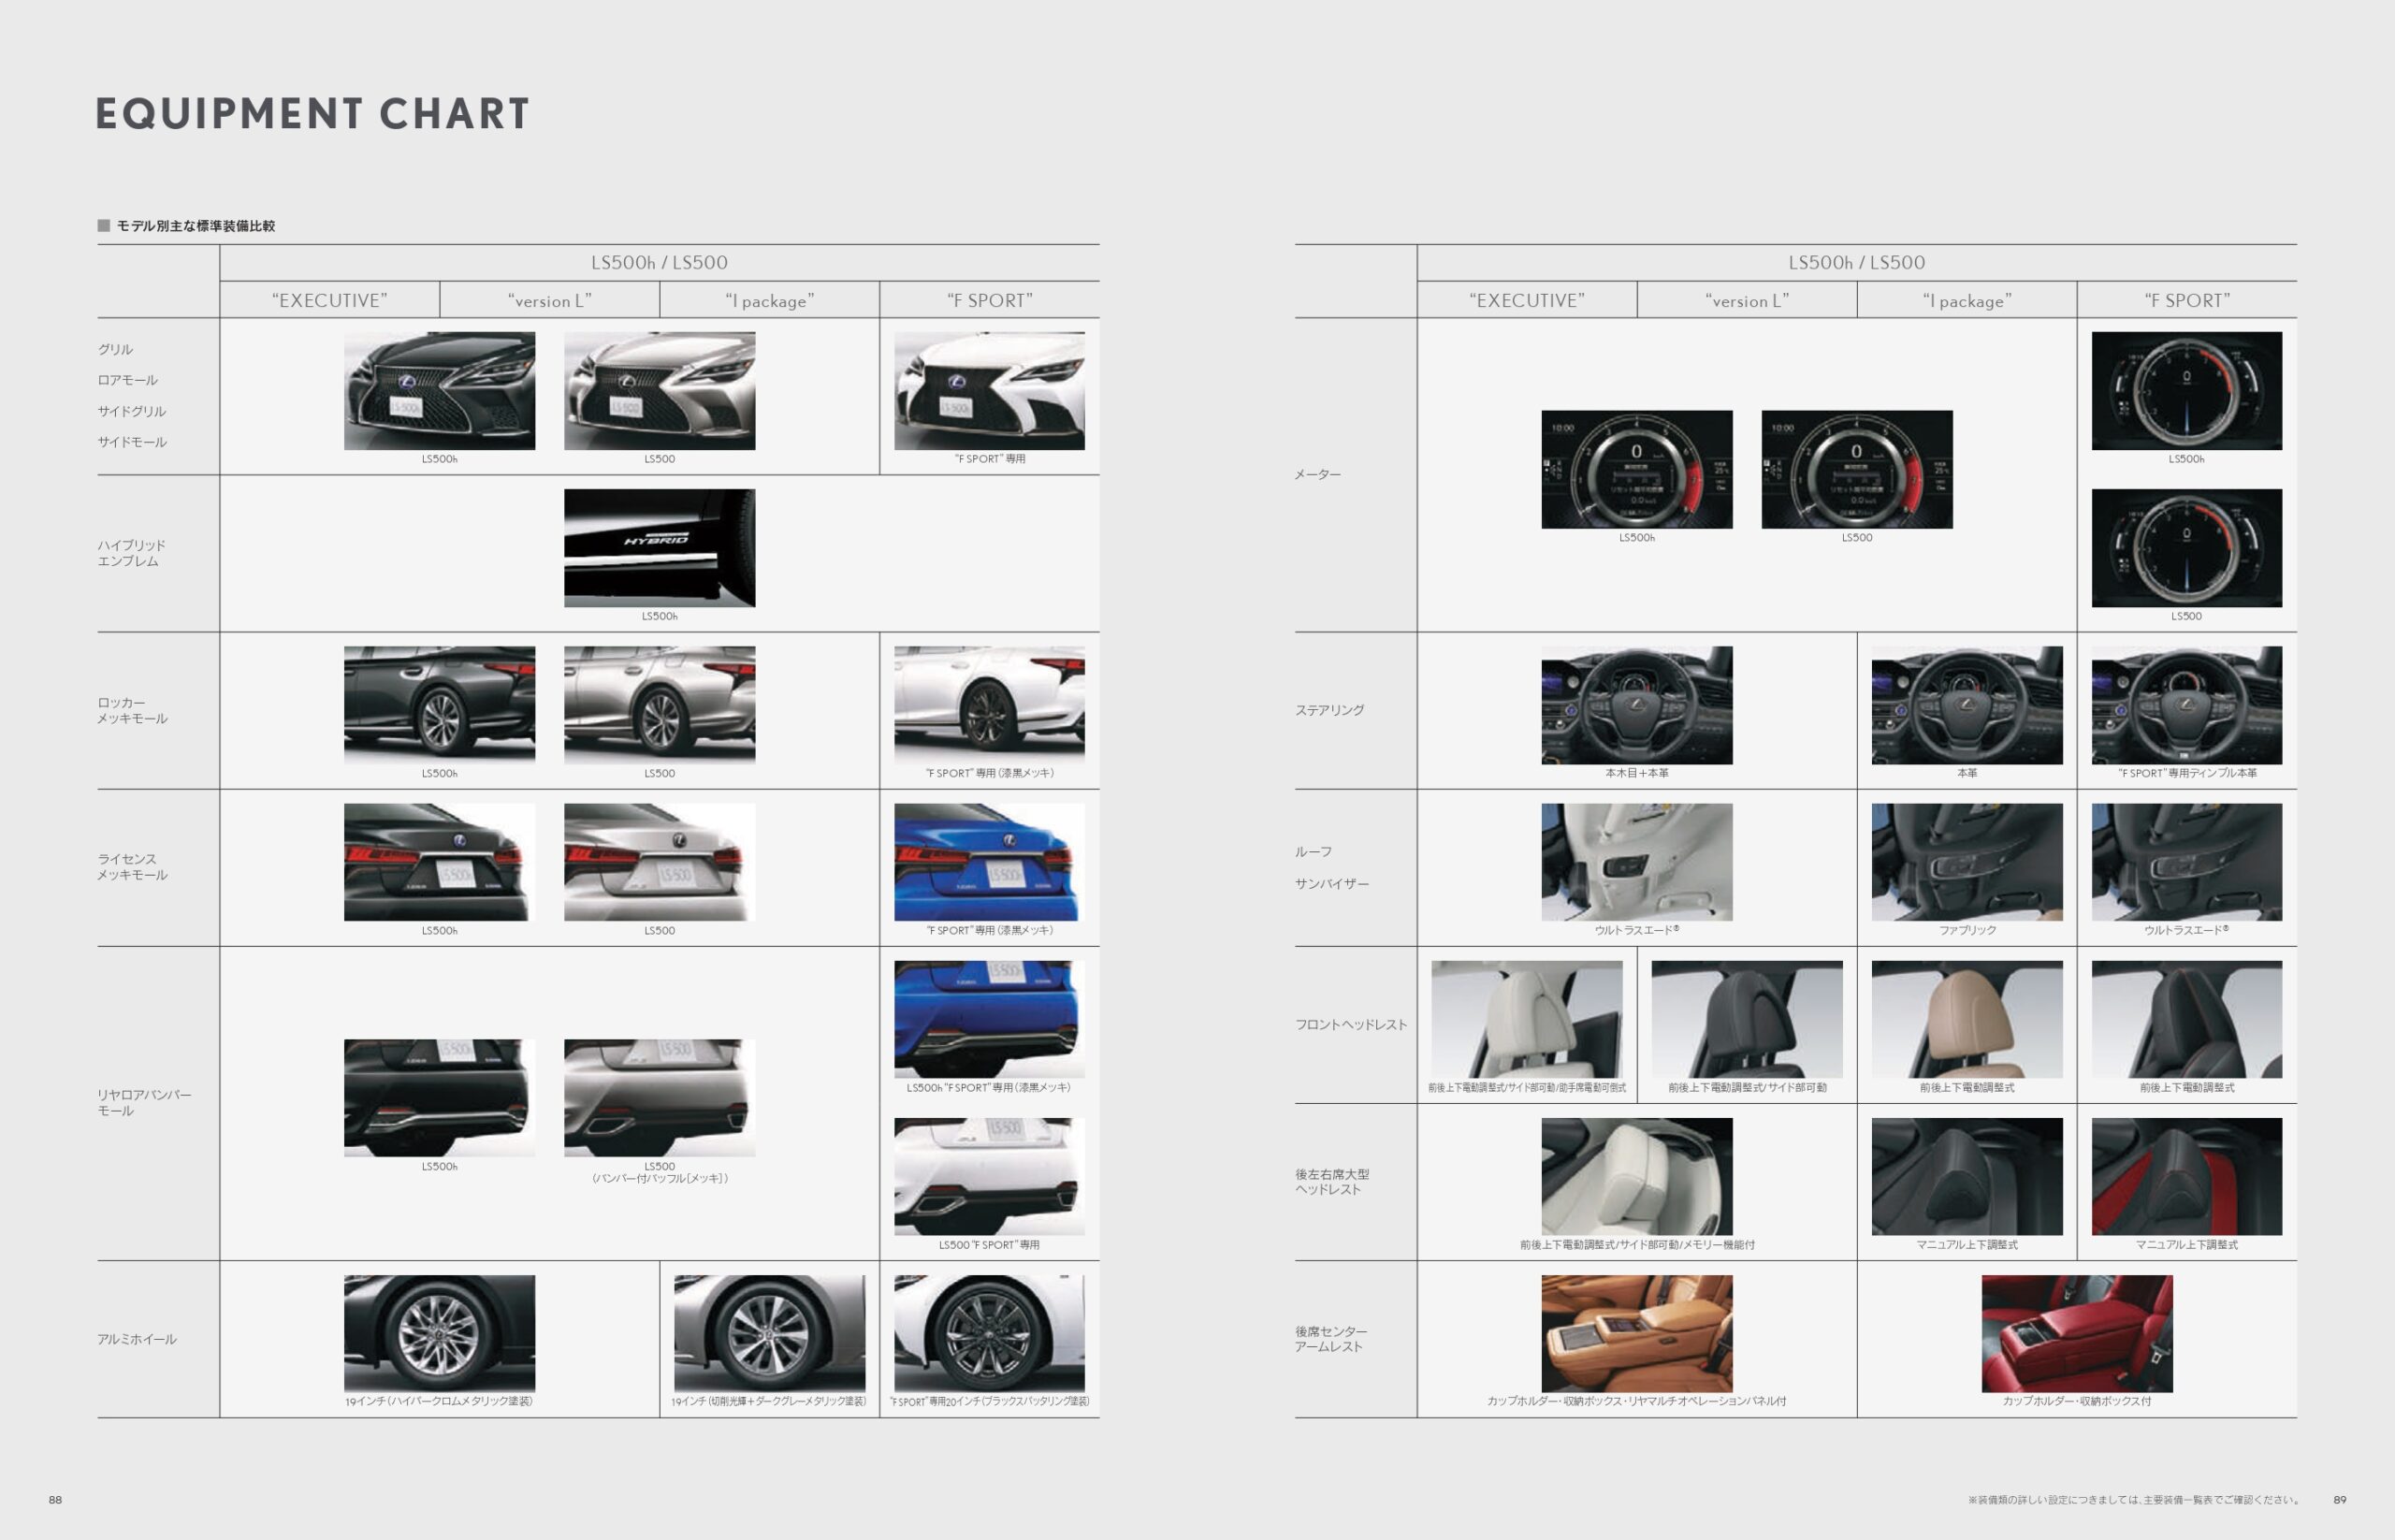Screen dimensions: 2395x1540
Task: Open the blue F SPORT license molding photo
Action: (x=989, y=862)
